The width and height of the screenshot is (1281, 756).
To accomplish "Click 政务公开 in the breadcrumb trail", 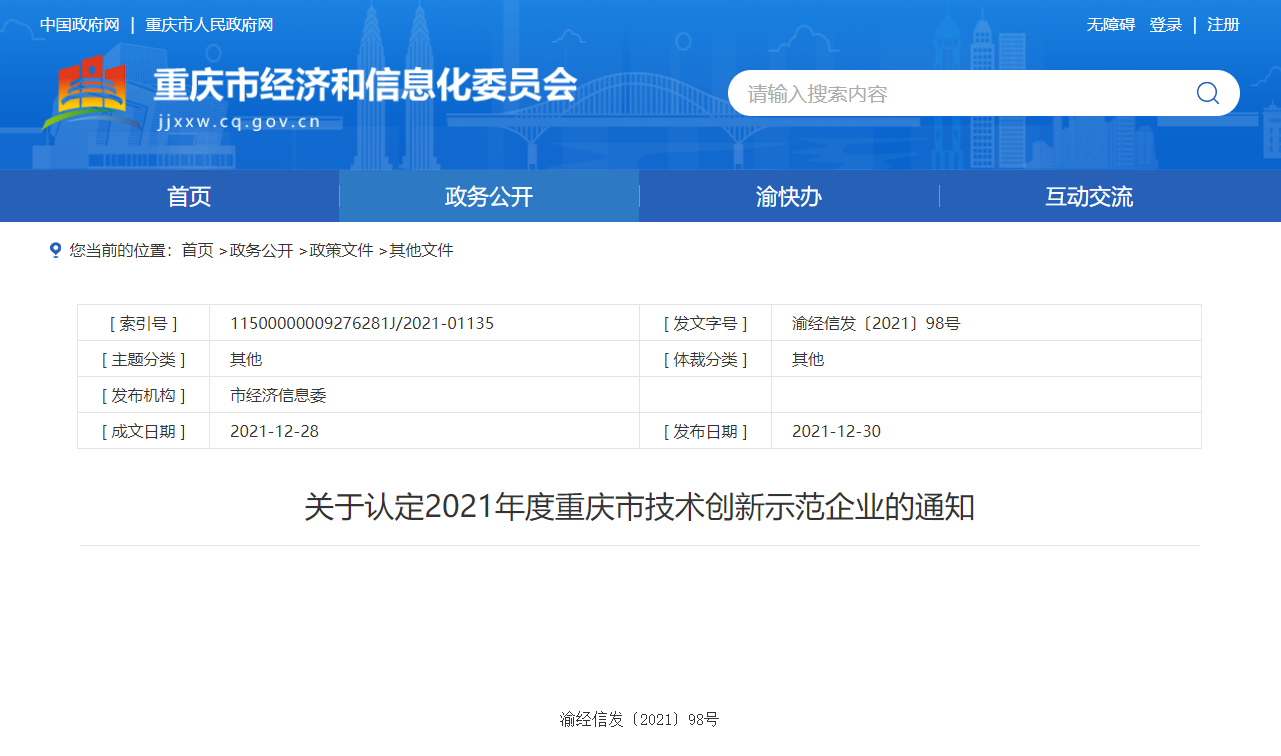I will tap(261, 250).
